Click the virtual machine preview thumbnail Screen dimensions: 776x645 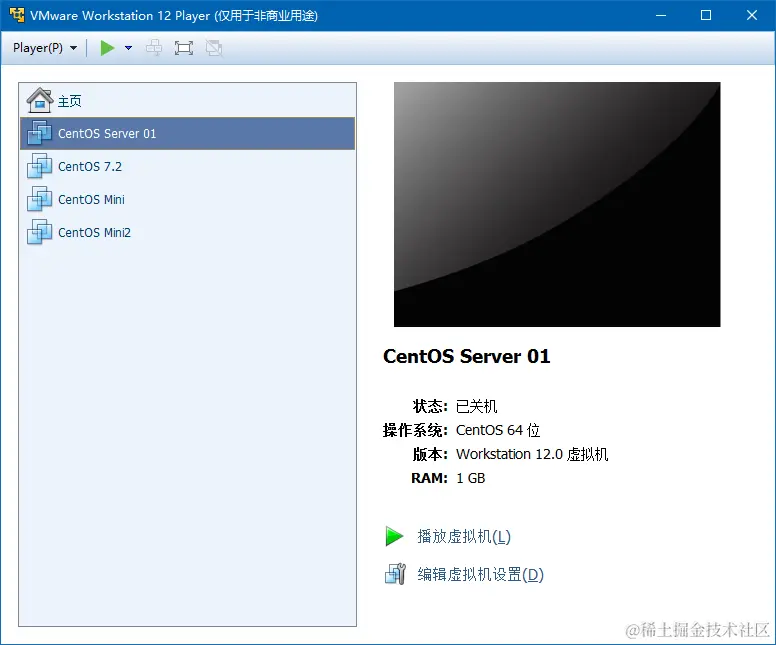point(557,204)
